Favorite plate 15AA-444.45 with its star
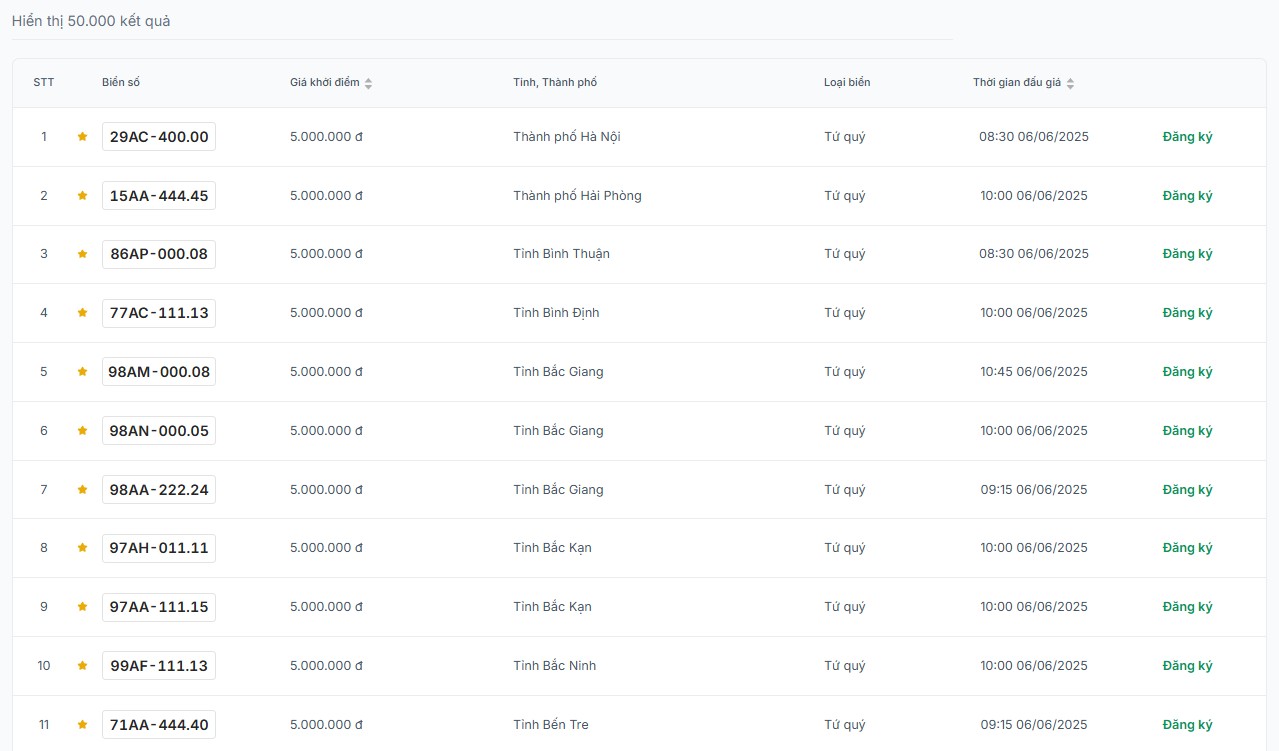The width and height of the screenshot is (1279, 751). (82, 196)
